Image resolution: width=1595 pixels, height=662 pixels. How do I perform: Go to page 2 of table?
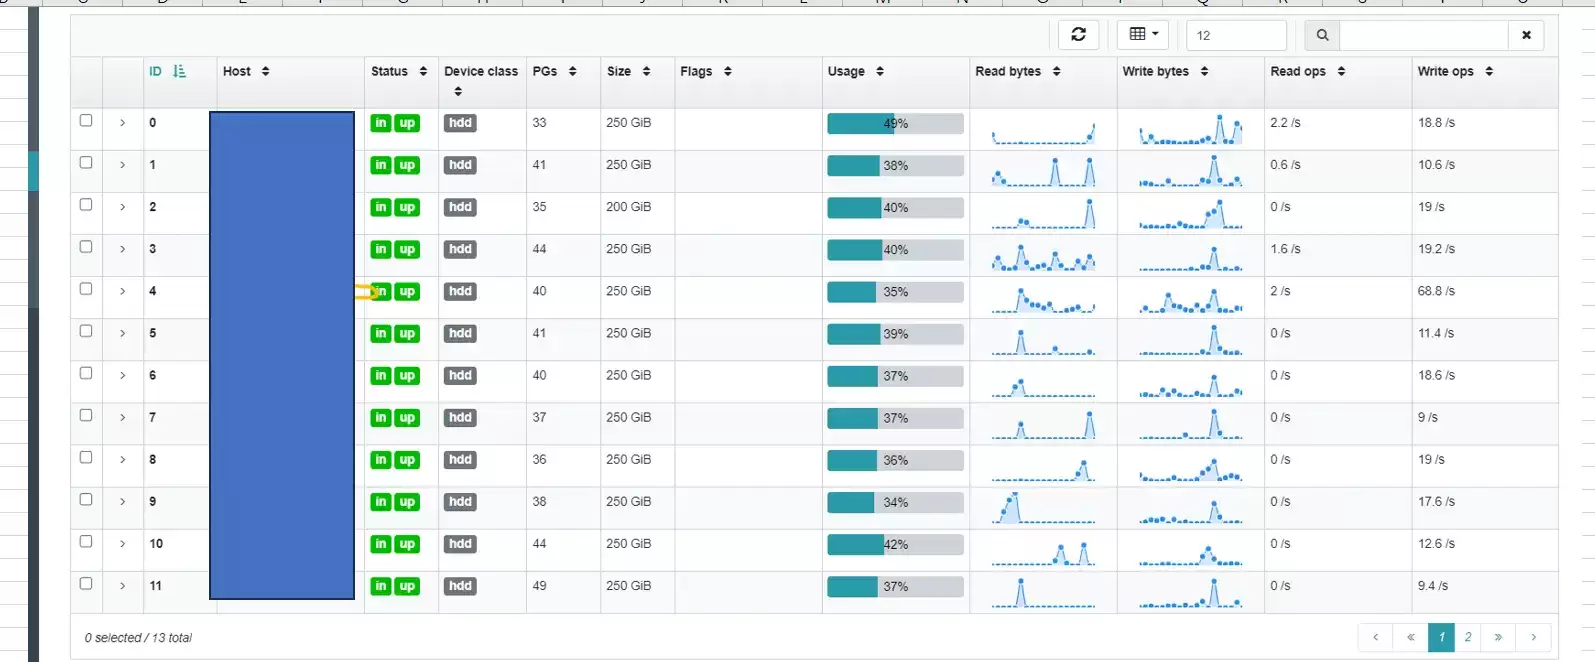1467,637
